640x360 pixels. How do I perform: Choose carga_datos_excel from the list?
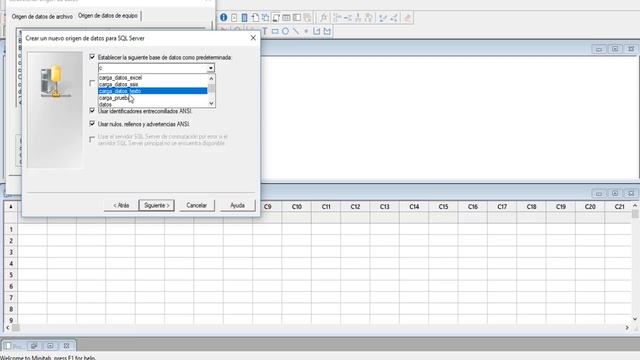tap(153, 78)
